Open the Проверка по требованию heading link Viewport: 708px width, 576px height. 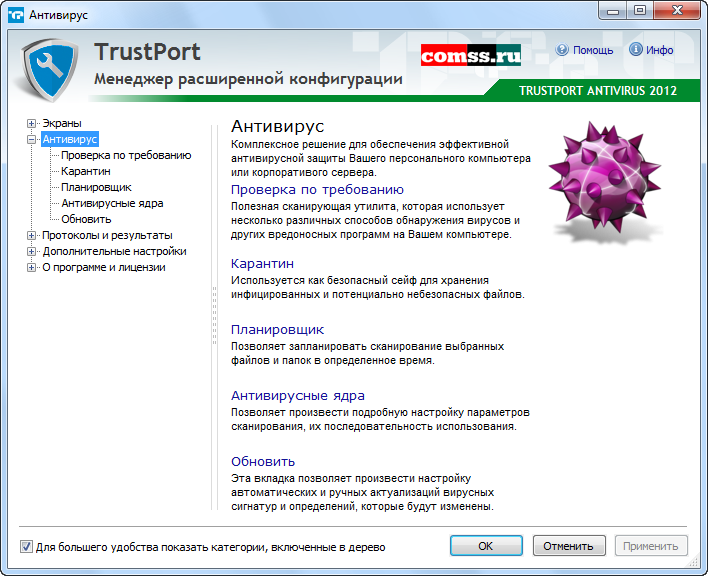pyautogui.click(x=317, y=190)
